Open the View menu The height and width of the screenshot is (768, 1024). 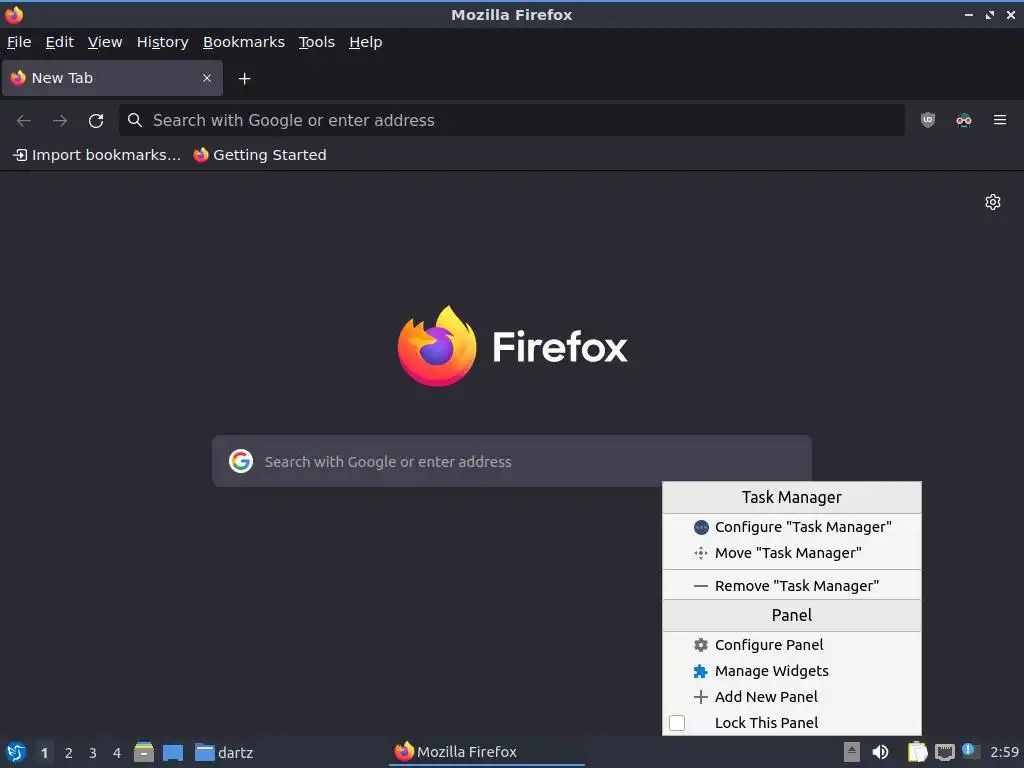105,42
